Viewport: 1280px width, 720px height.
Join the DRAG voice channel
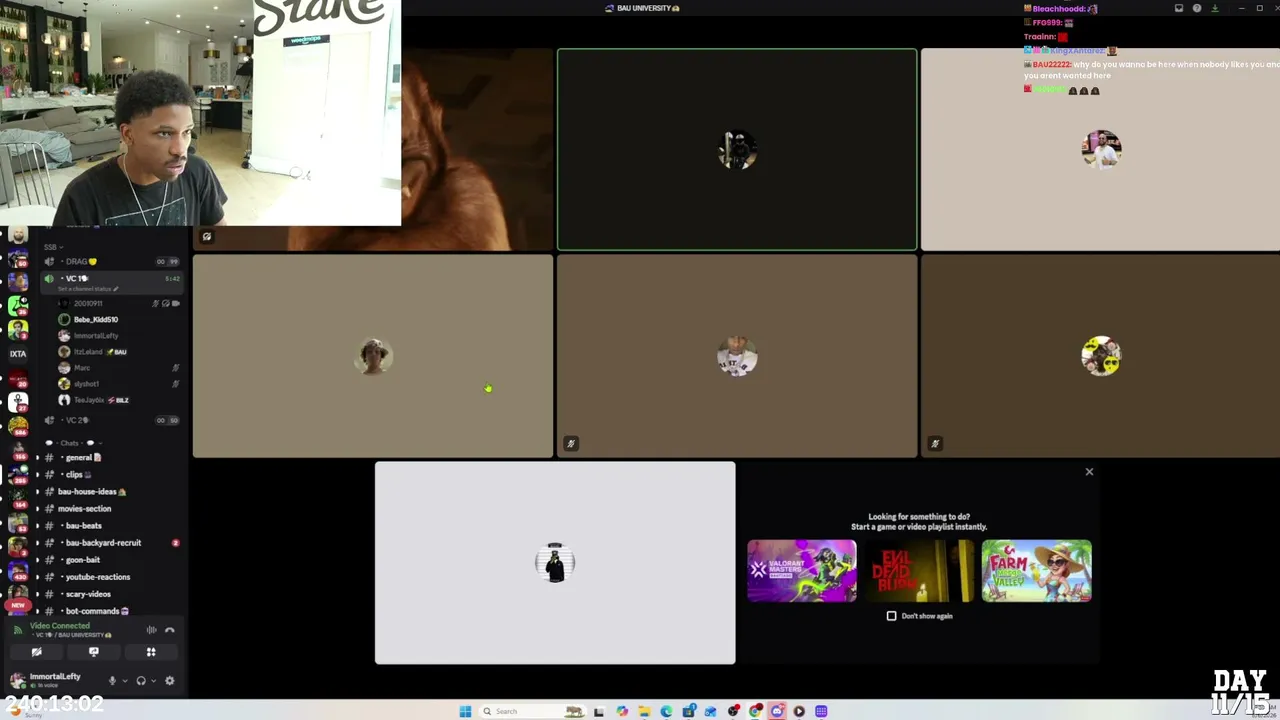point(110,262)
